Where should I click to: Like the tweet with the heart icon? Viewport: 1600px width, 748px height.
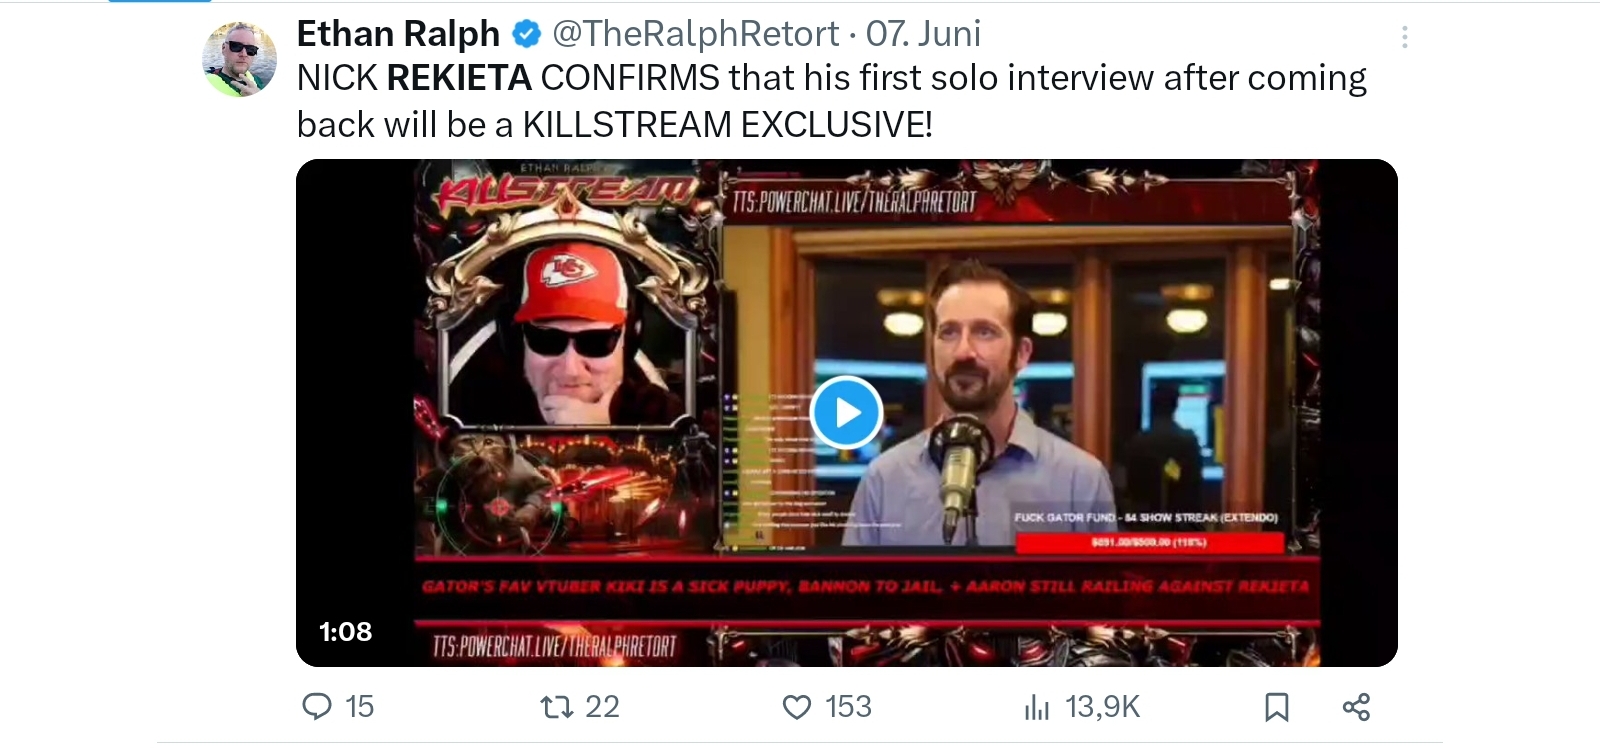coord(797,708)
